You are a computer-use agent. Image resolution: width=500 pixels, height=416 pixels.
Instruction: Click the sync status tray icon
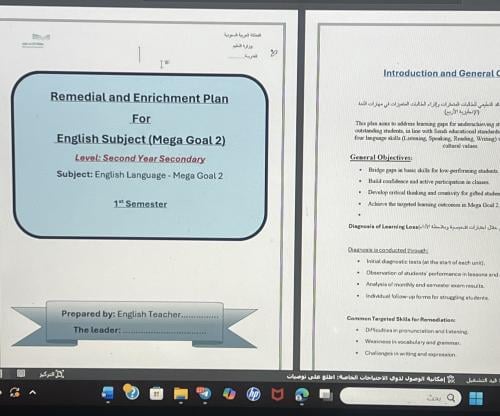click(x=14, y=392)
